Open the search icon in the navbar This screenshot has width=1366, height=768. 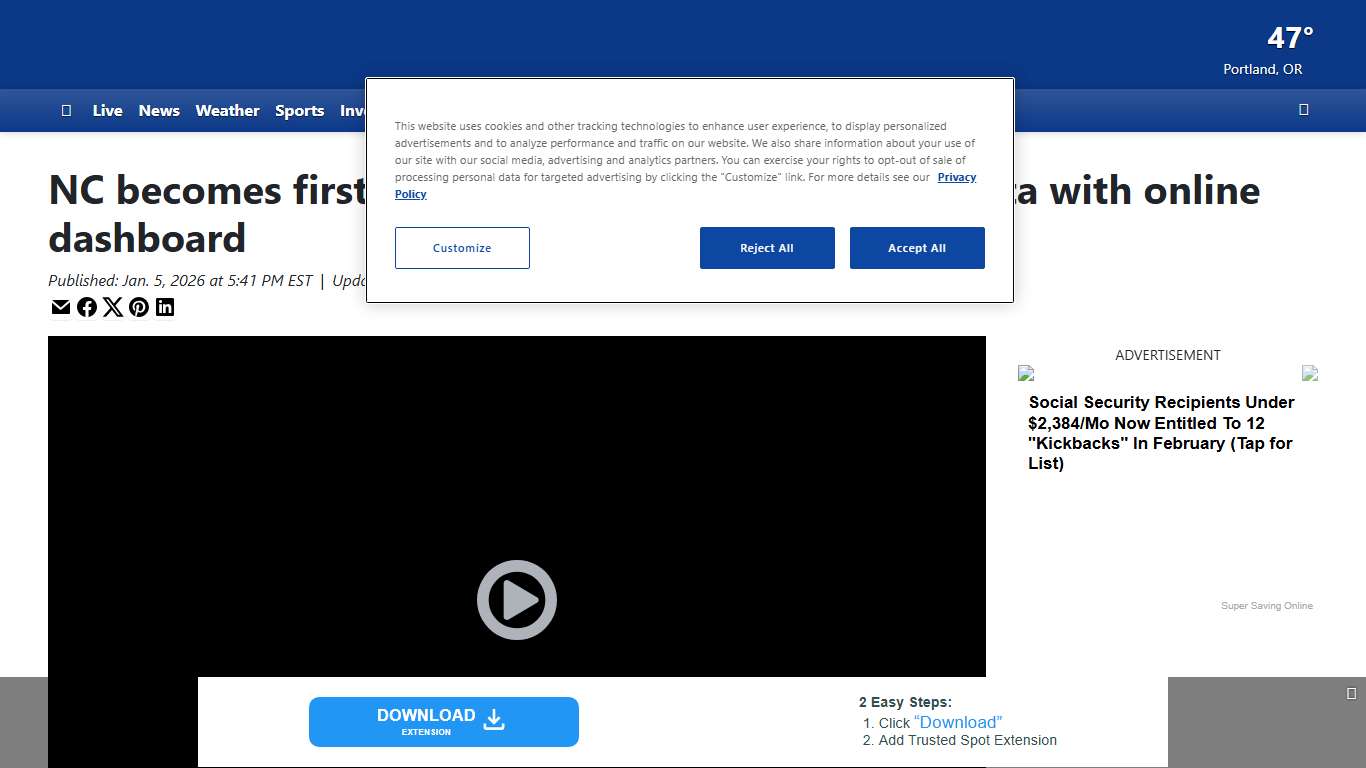[x=1303, y=110]
